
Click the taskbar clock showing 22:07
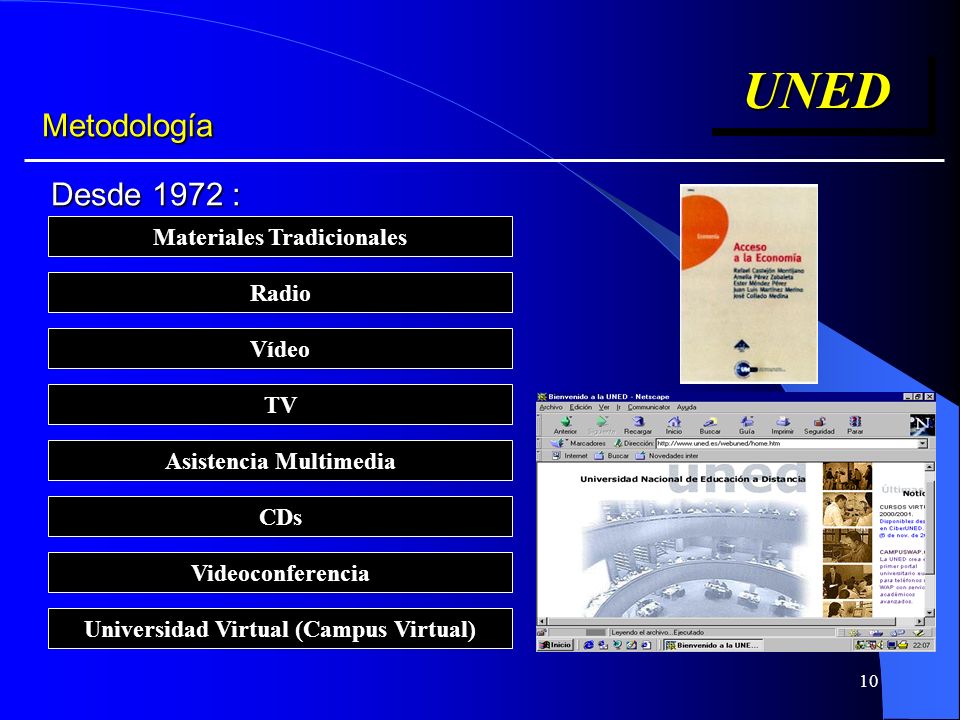click(921, 645)
